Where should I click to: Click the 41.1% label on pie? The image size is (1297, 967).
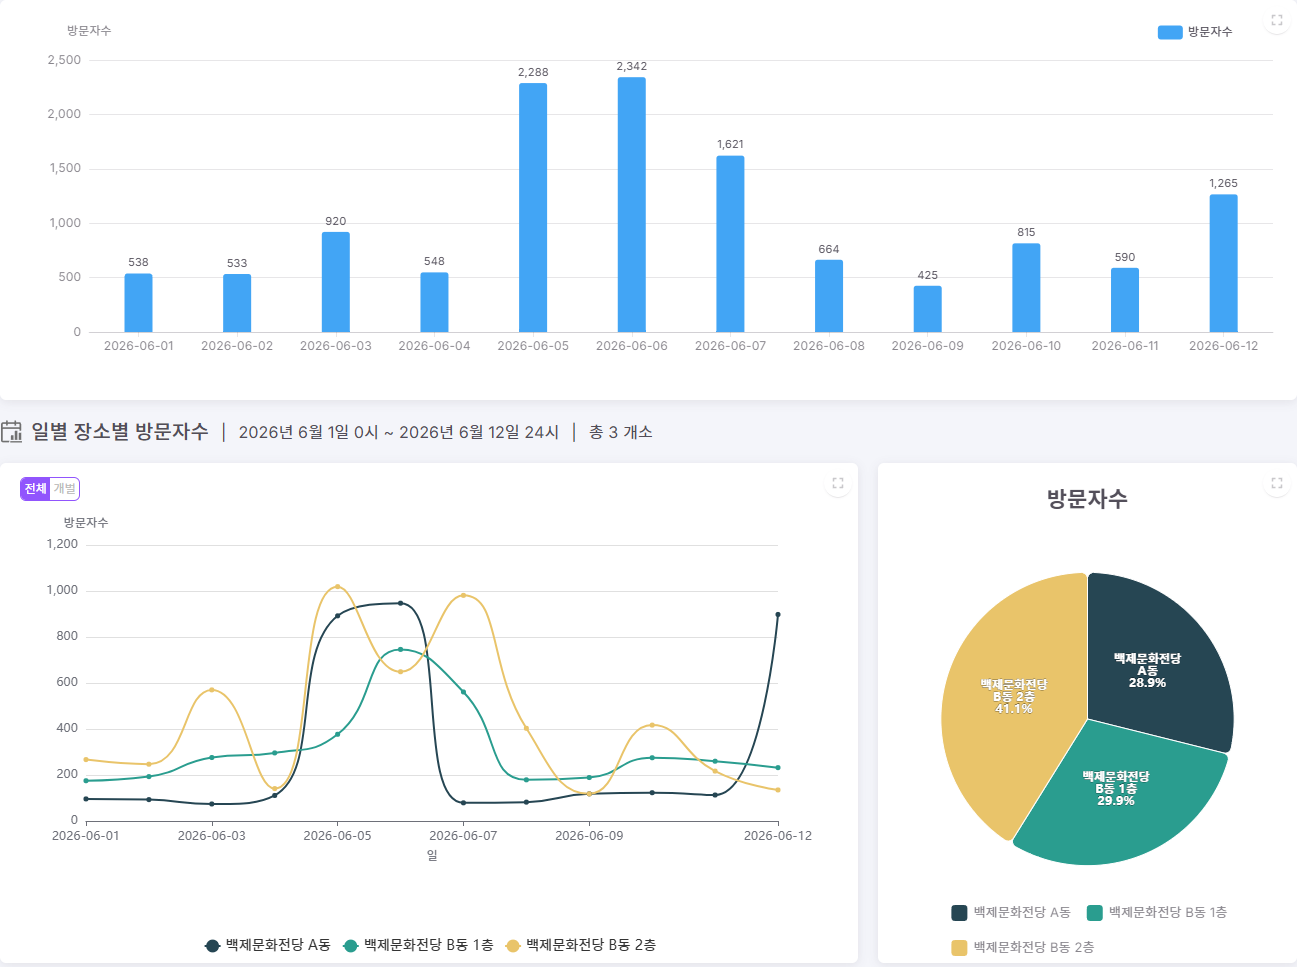click(1013, 709)
